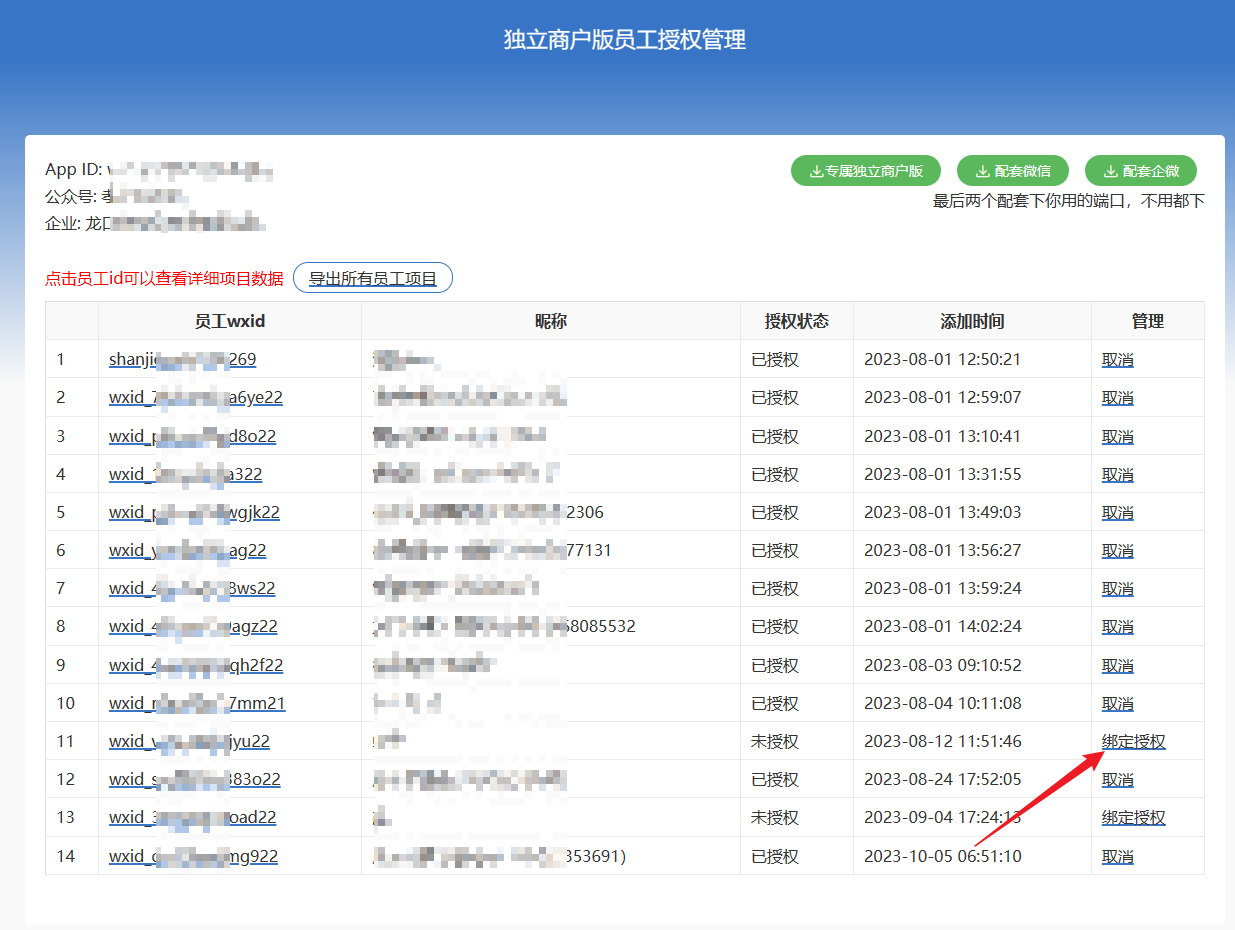Cancel authorization in row 14
The image size is (1235, 930).
[1117, 857]
